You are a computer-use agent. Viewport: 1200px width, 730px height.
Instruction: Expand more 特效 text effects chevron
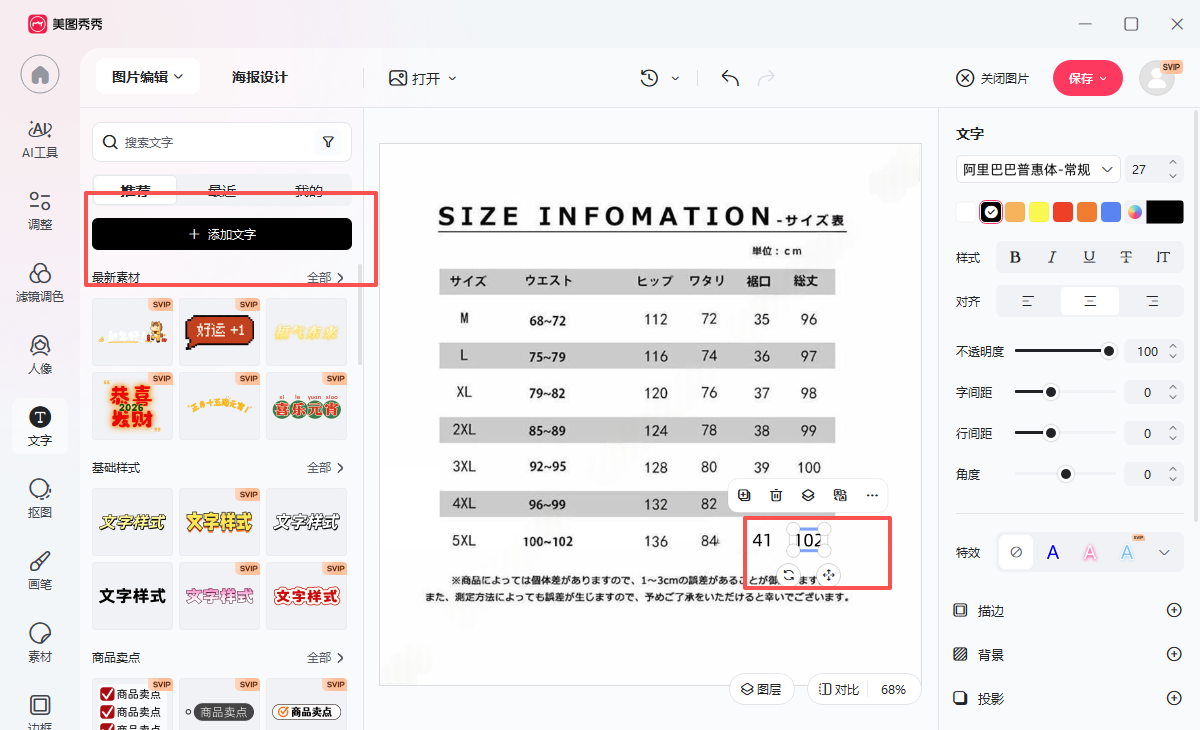tap(1164, 552)
